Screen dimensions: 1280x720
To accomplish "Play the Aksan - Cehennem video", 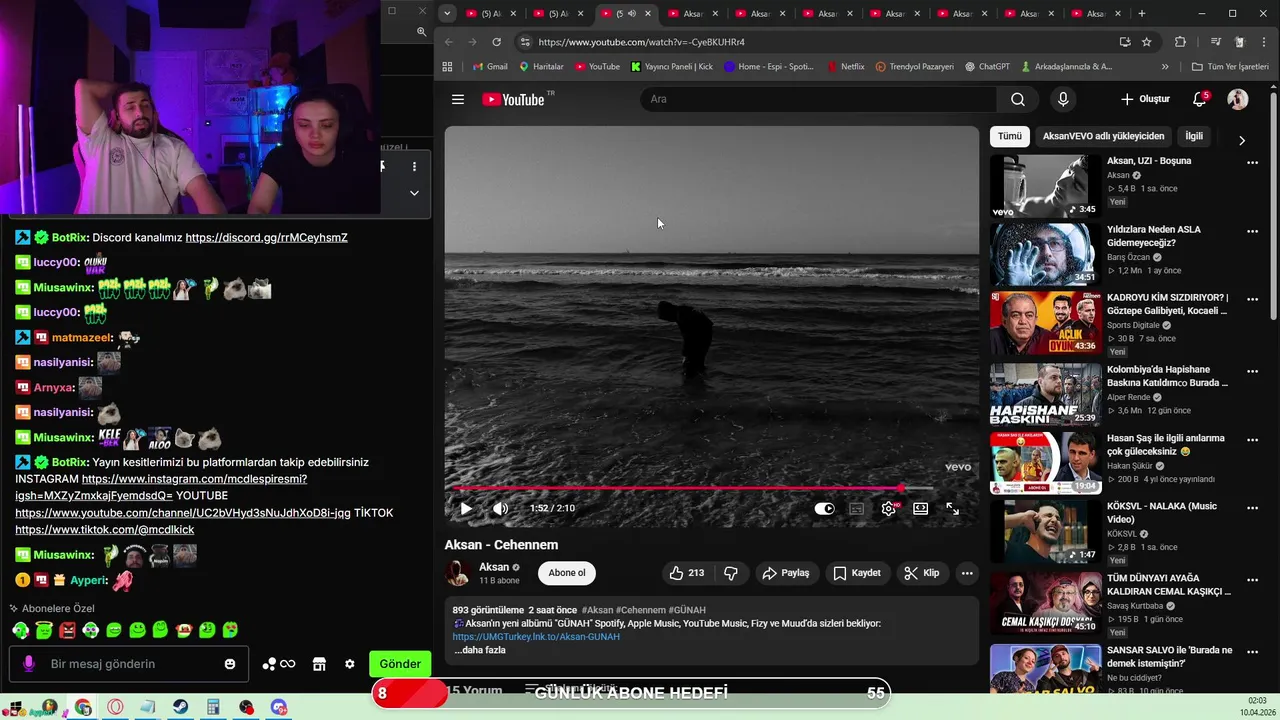I will tap(466, 508).
